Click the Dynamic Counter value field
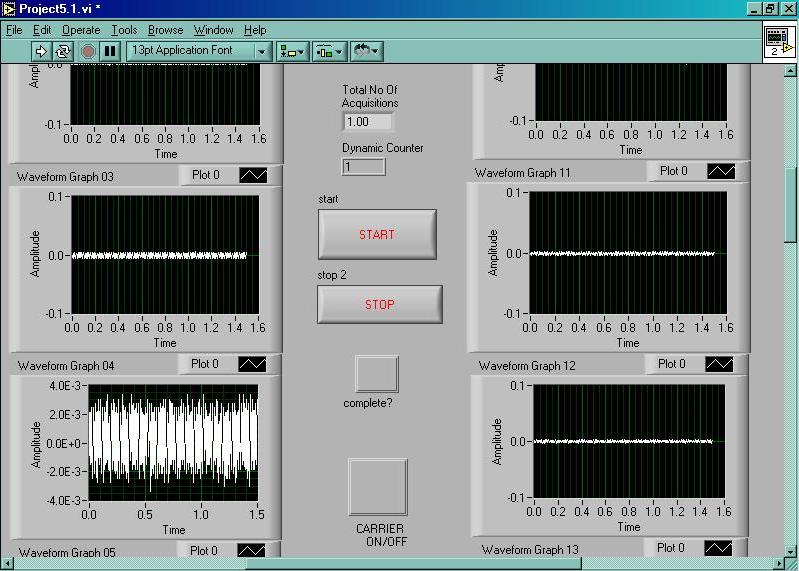The image size is (799, 571). pos(363,167)
